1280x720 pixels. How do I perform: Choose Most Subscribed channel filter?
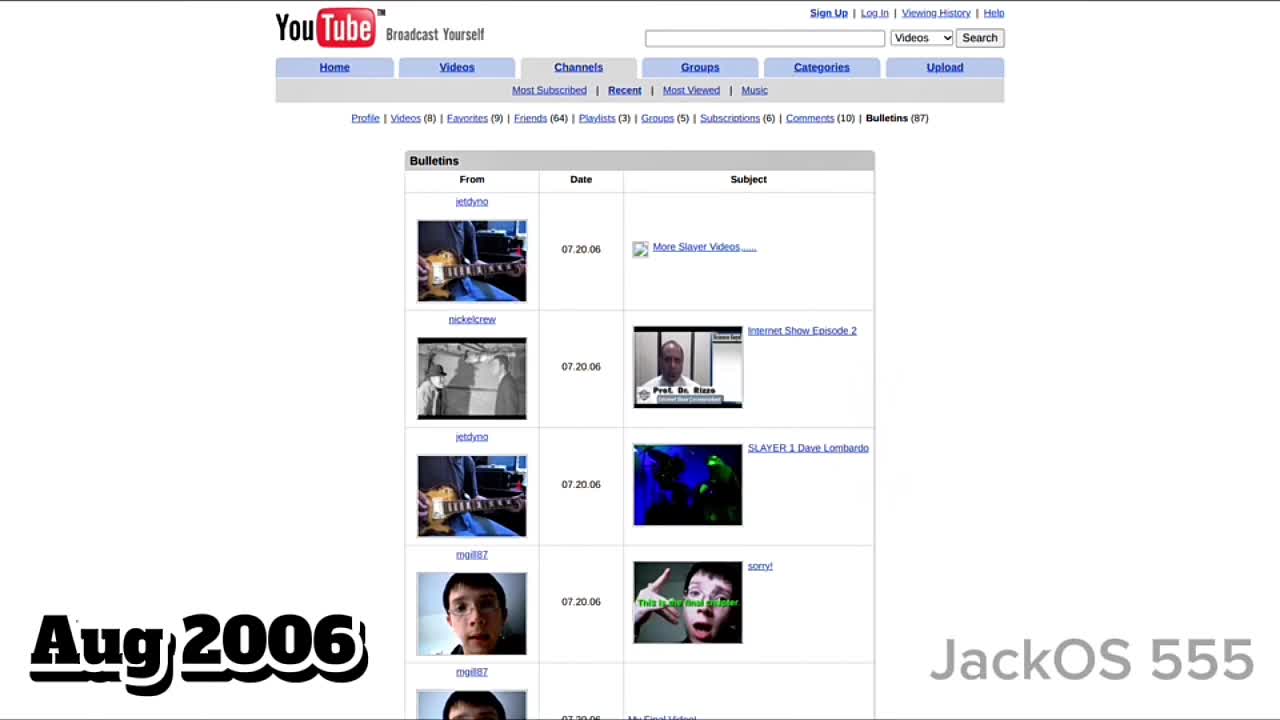coord(549,90)
